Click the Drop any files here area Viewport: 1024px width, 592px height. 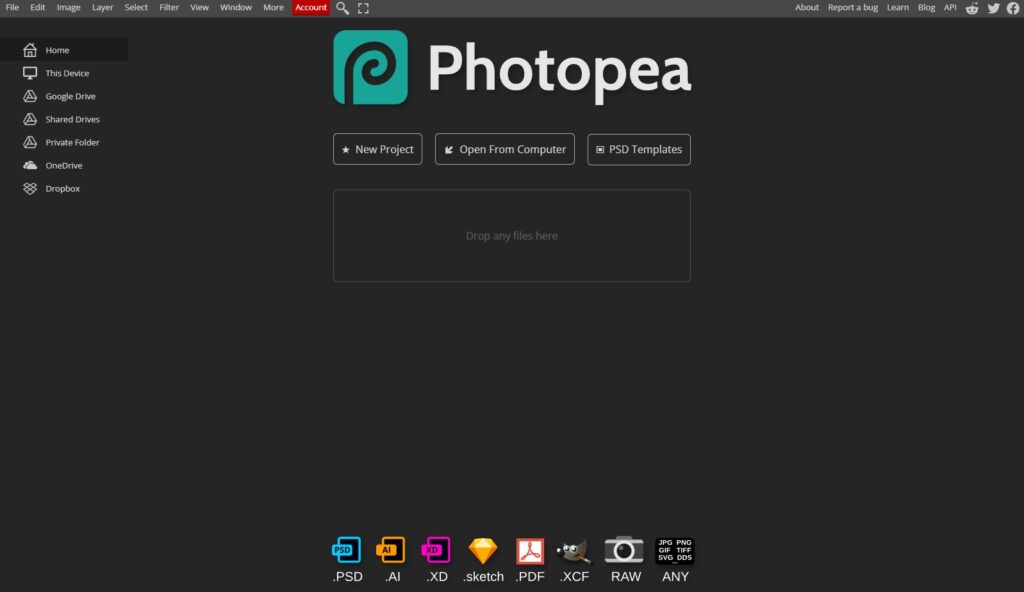(x=511, y=236)
